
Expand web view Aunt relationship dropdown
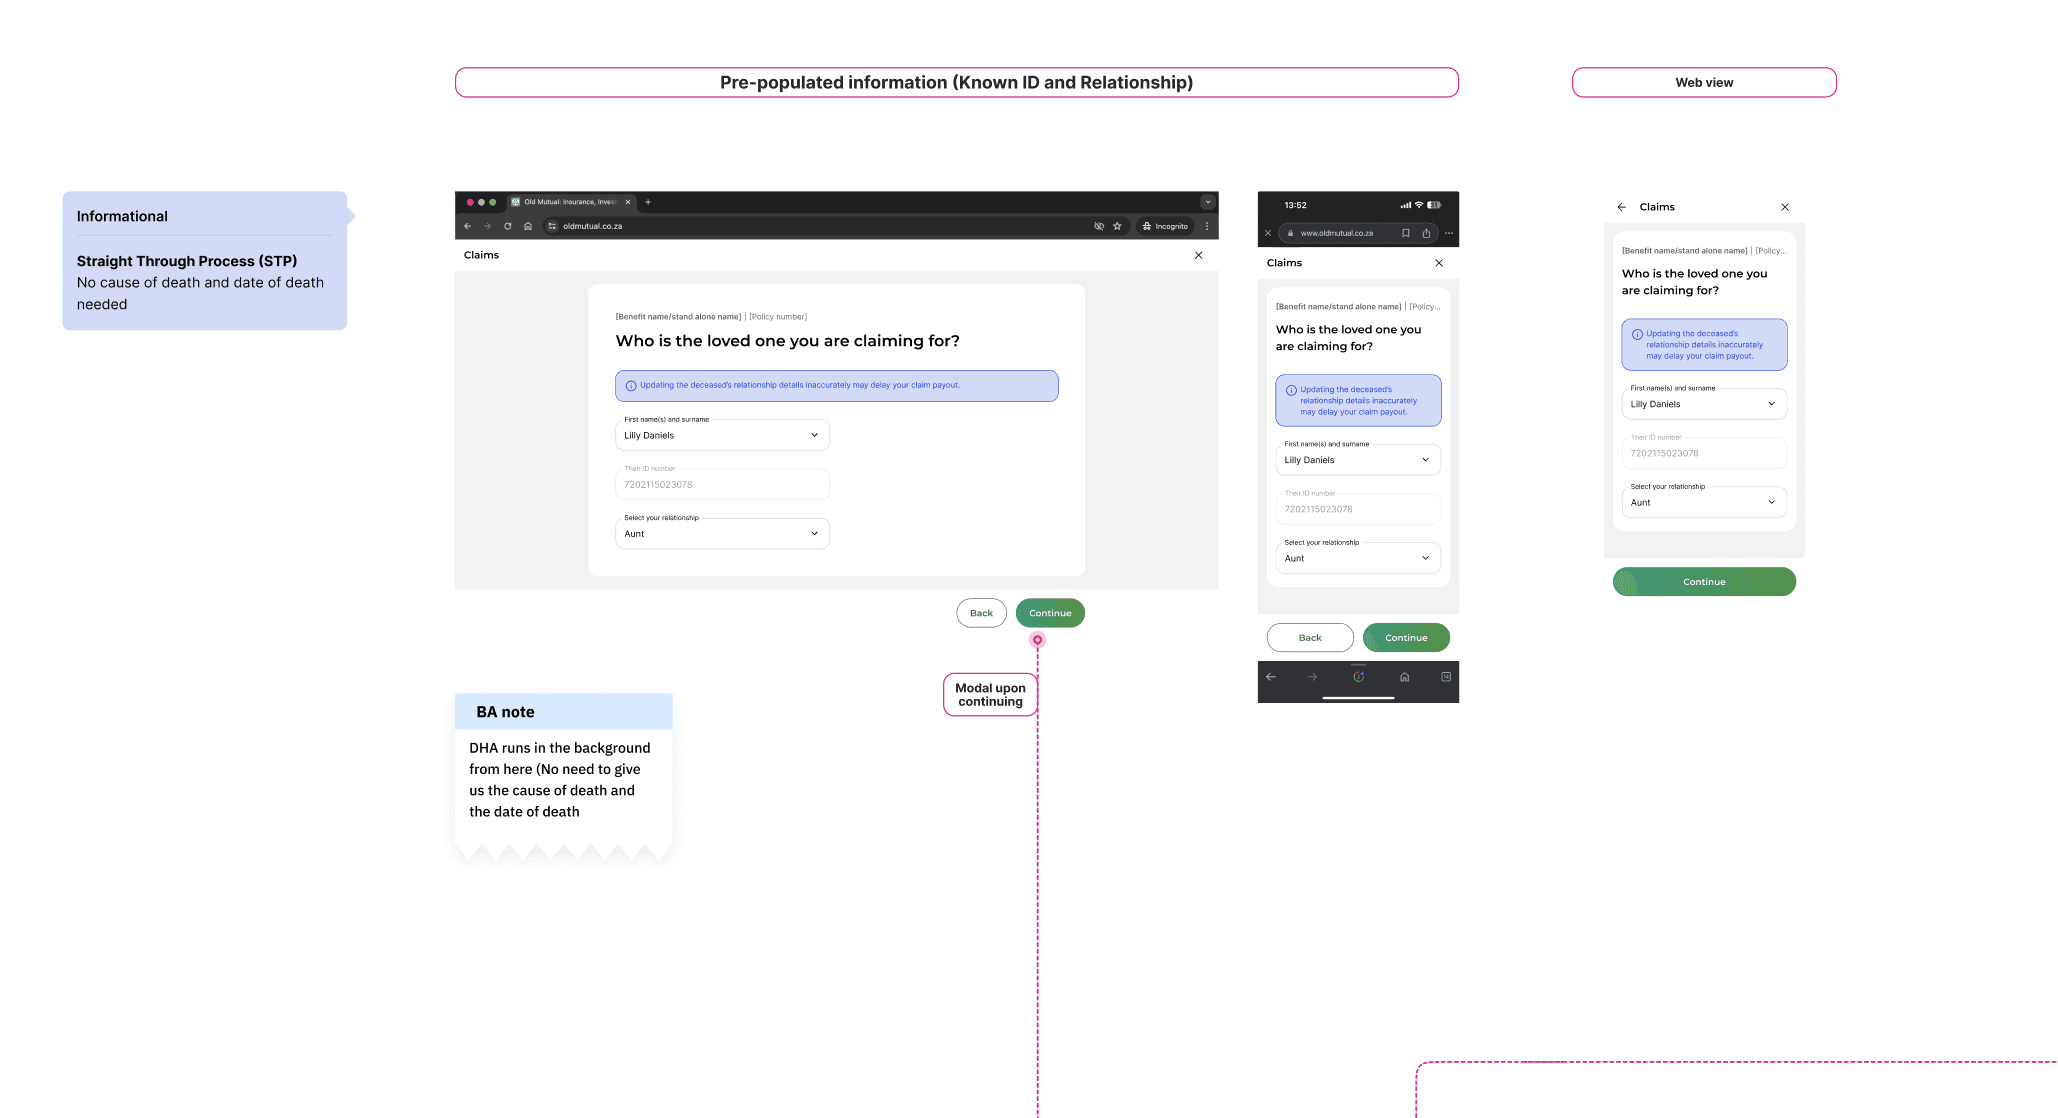click(1703, 503)
